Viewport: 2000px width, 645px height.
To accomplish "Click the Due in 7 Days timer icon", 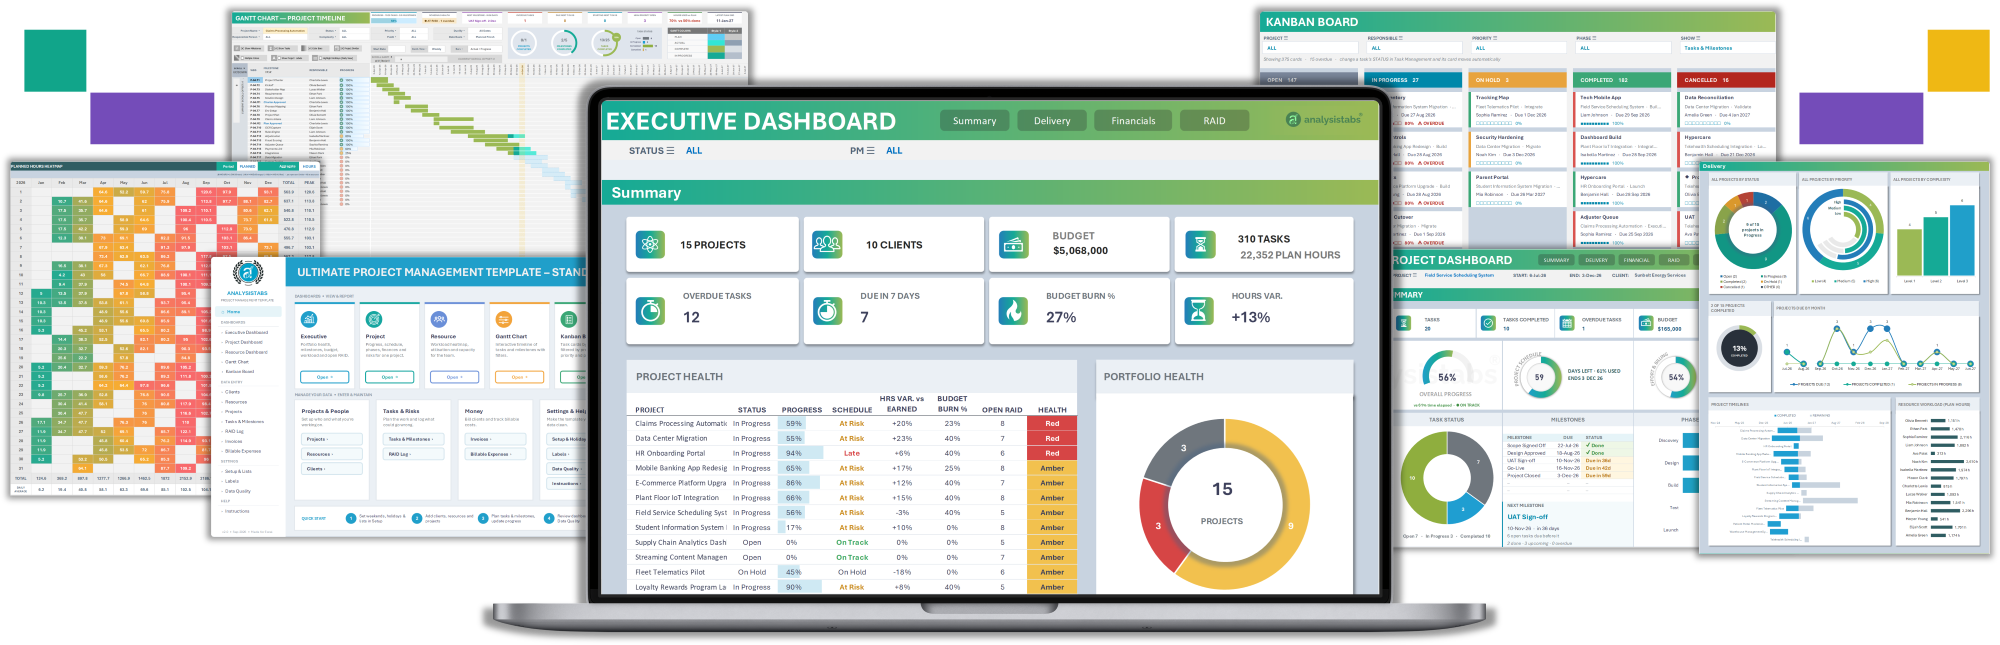I will point(827,311).
